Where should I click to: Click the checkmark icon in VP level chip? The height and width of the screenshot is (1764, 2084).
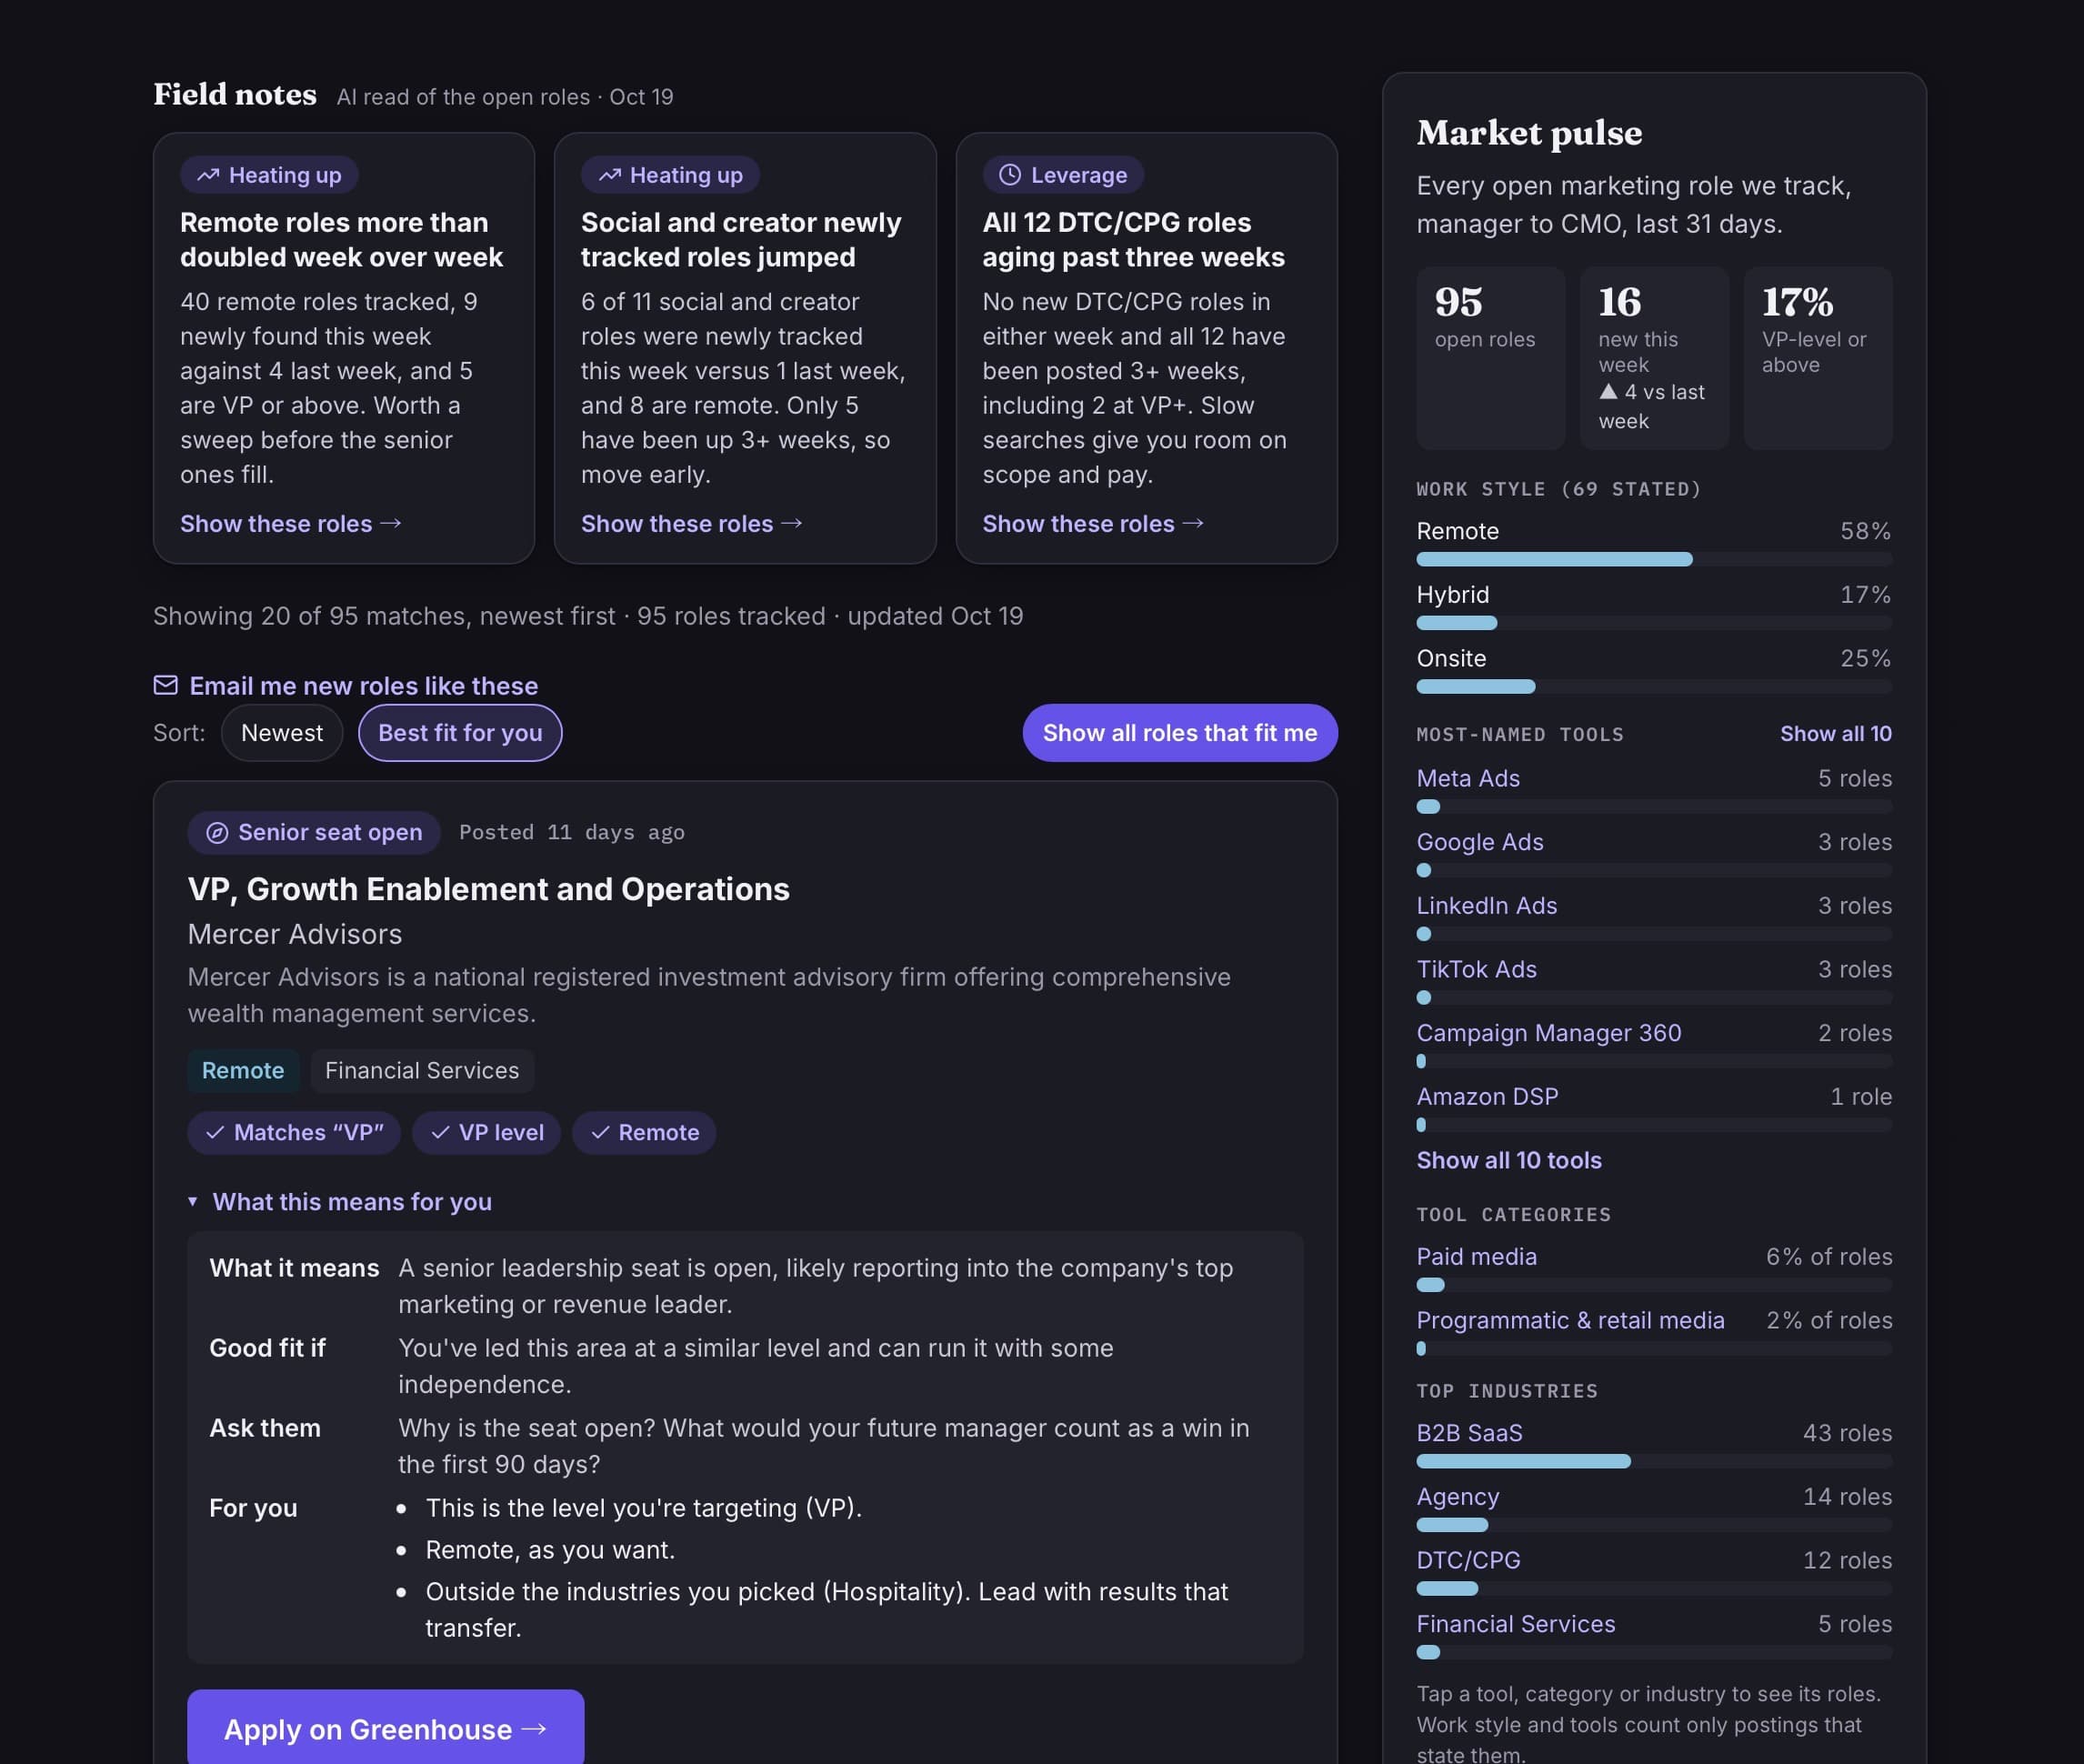point(440,1133)
